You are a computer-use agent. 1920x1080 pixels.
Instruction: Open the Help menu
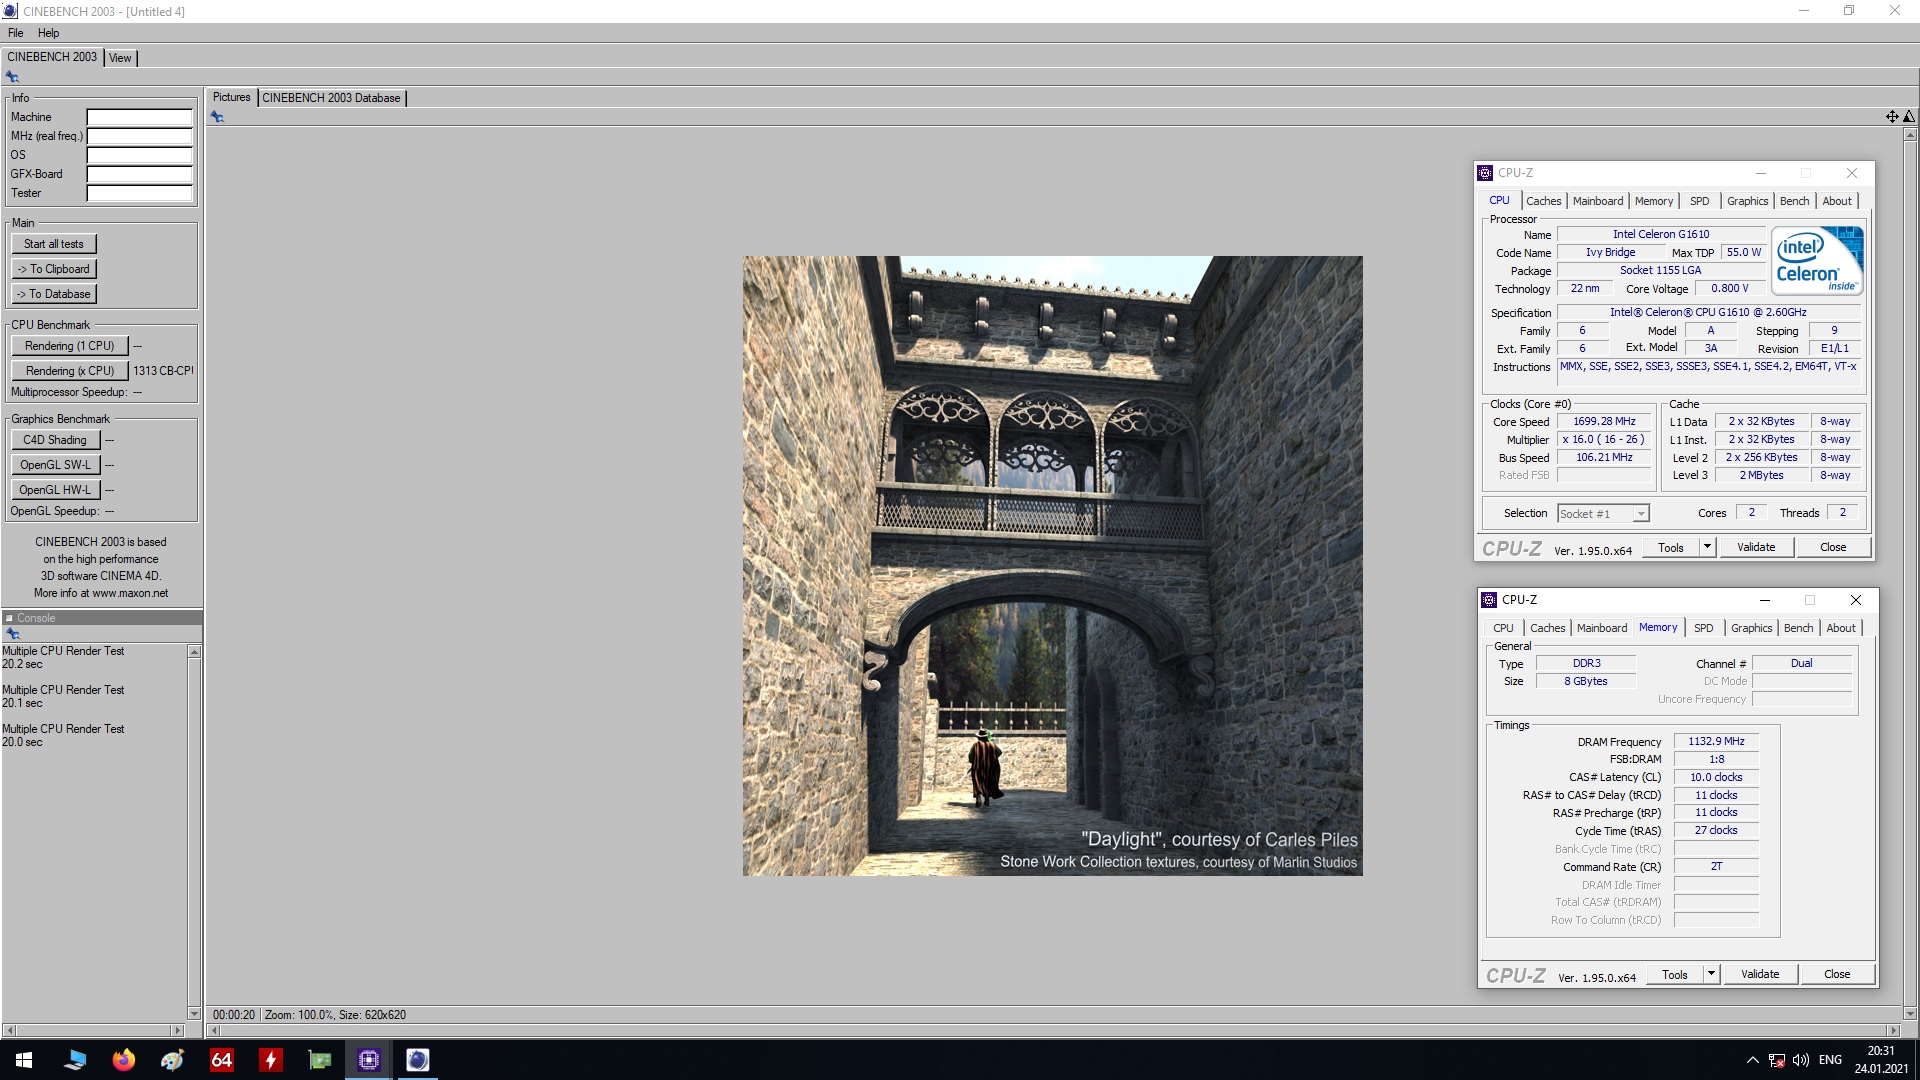pos(48,33)
